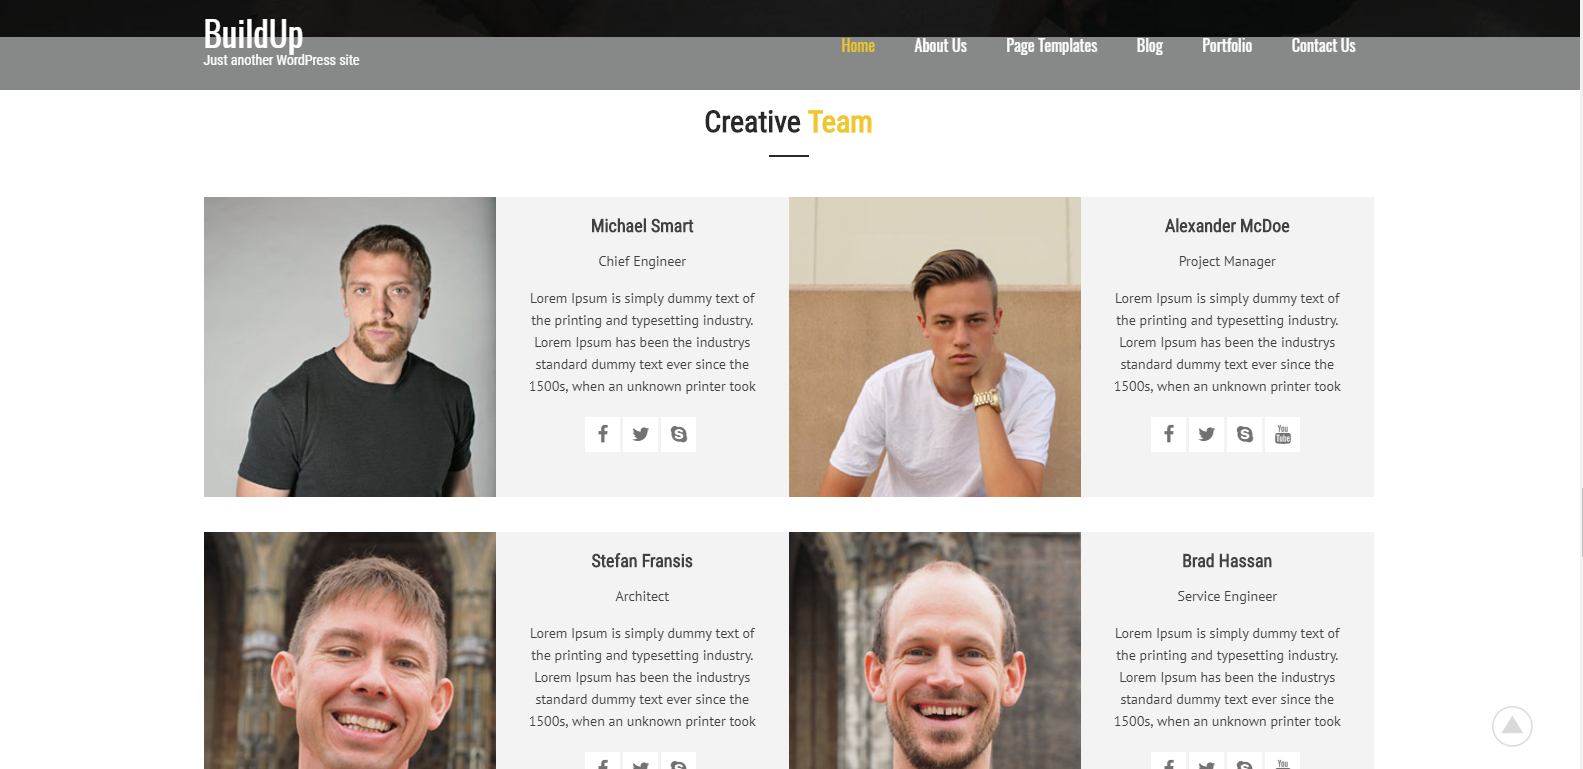Open Michael Smart's Facebook icon

click(x=603, y=434)
